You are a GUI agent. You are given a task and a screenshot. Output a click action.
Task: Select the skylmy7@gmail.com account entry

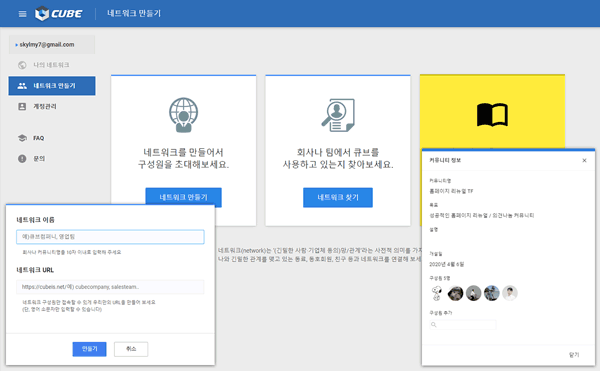pyautogui.click(x=52, y=44)
